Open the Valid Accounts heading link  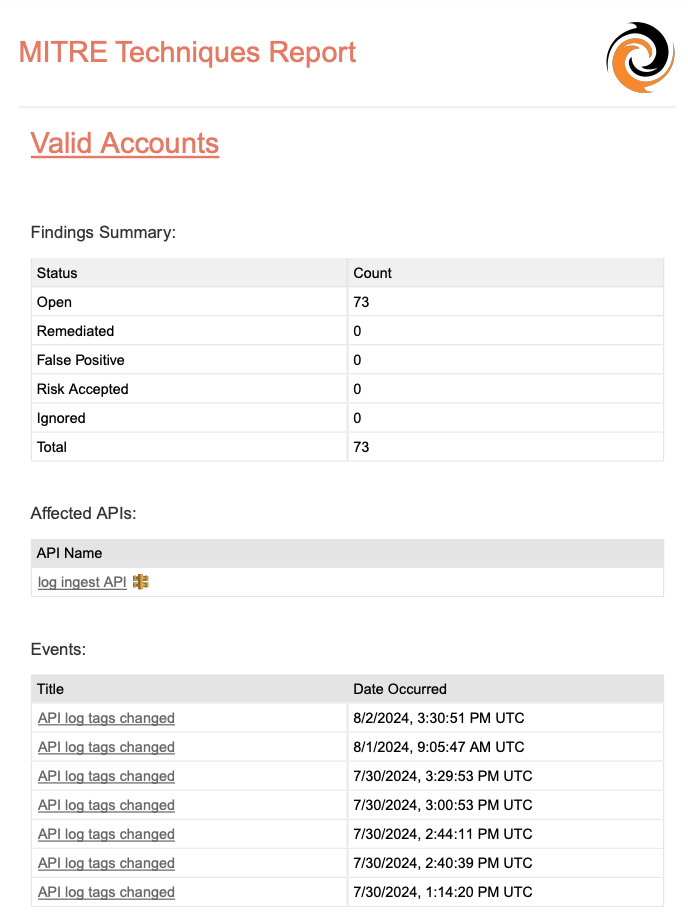tap(125, 143)
